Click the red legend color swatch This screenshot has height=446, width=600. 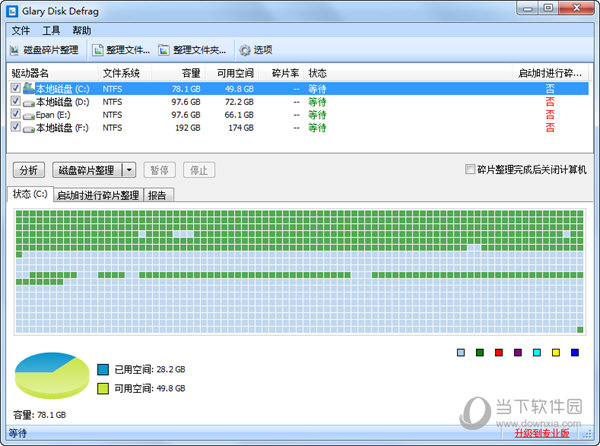coord(499,352)
